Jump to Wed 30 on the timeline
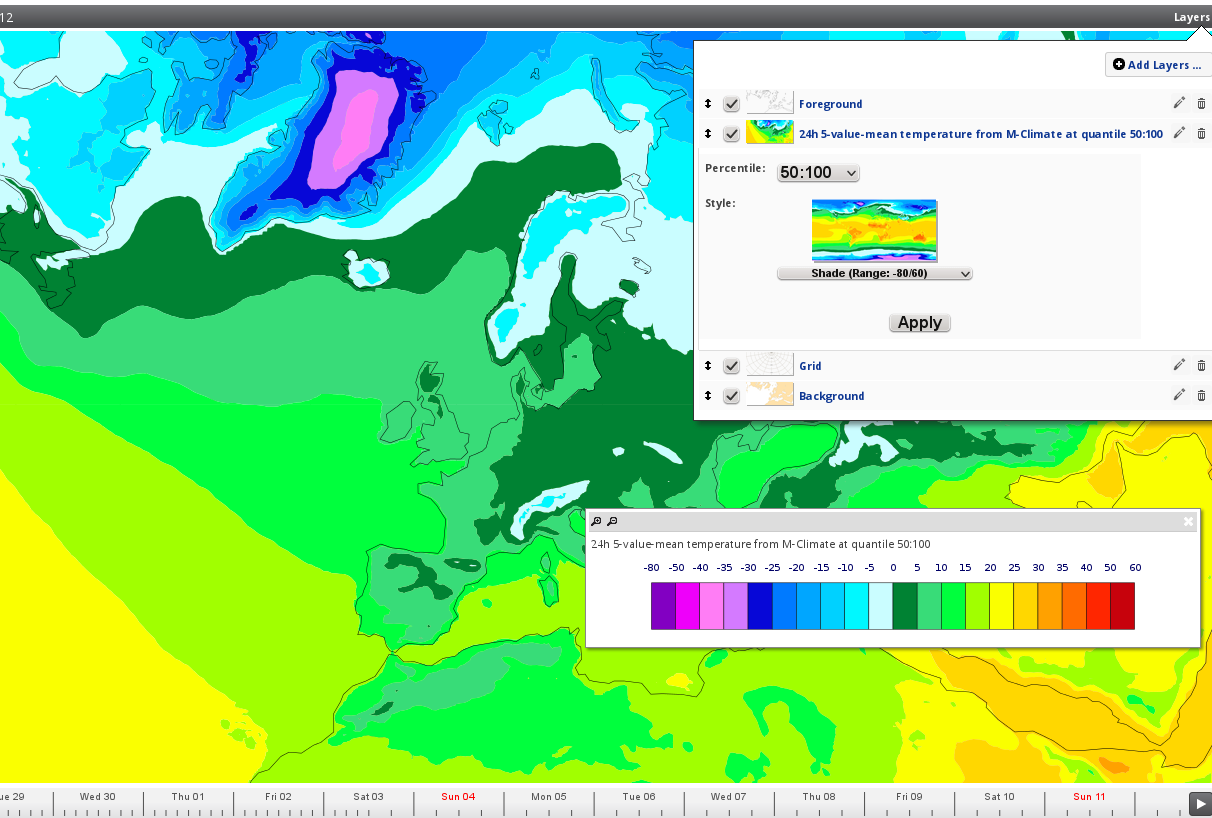1212x818 pixels. pos(98,796)
